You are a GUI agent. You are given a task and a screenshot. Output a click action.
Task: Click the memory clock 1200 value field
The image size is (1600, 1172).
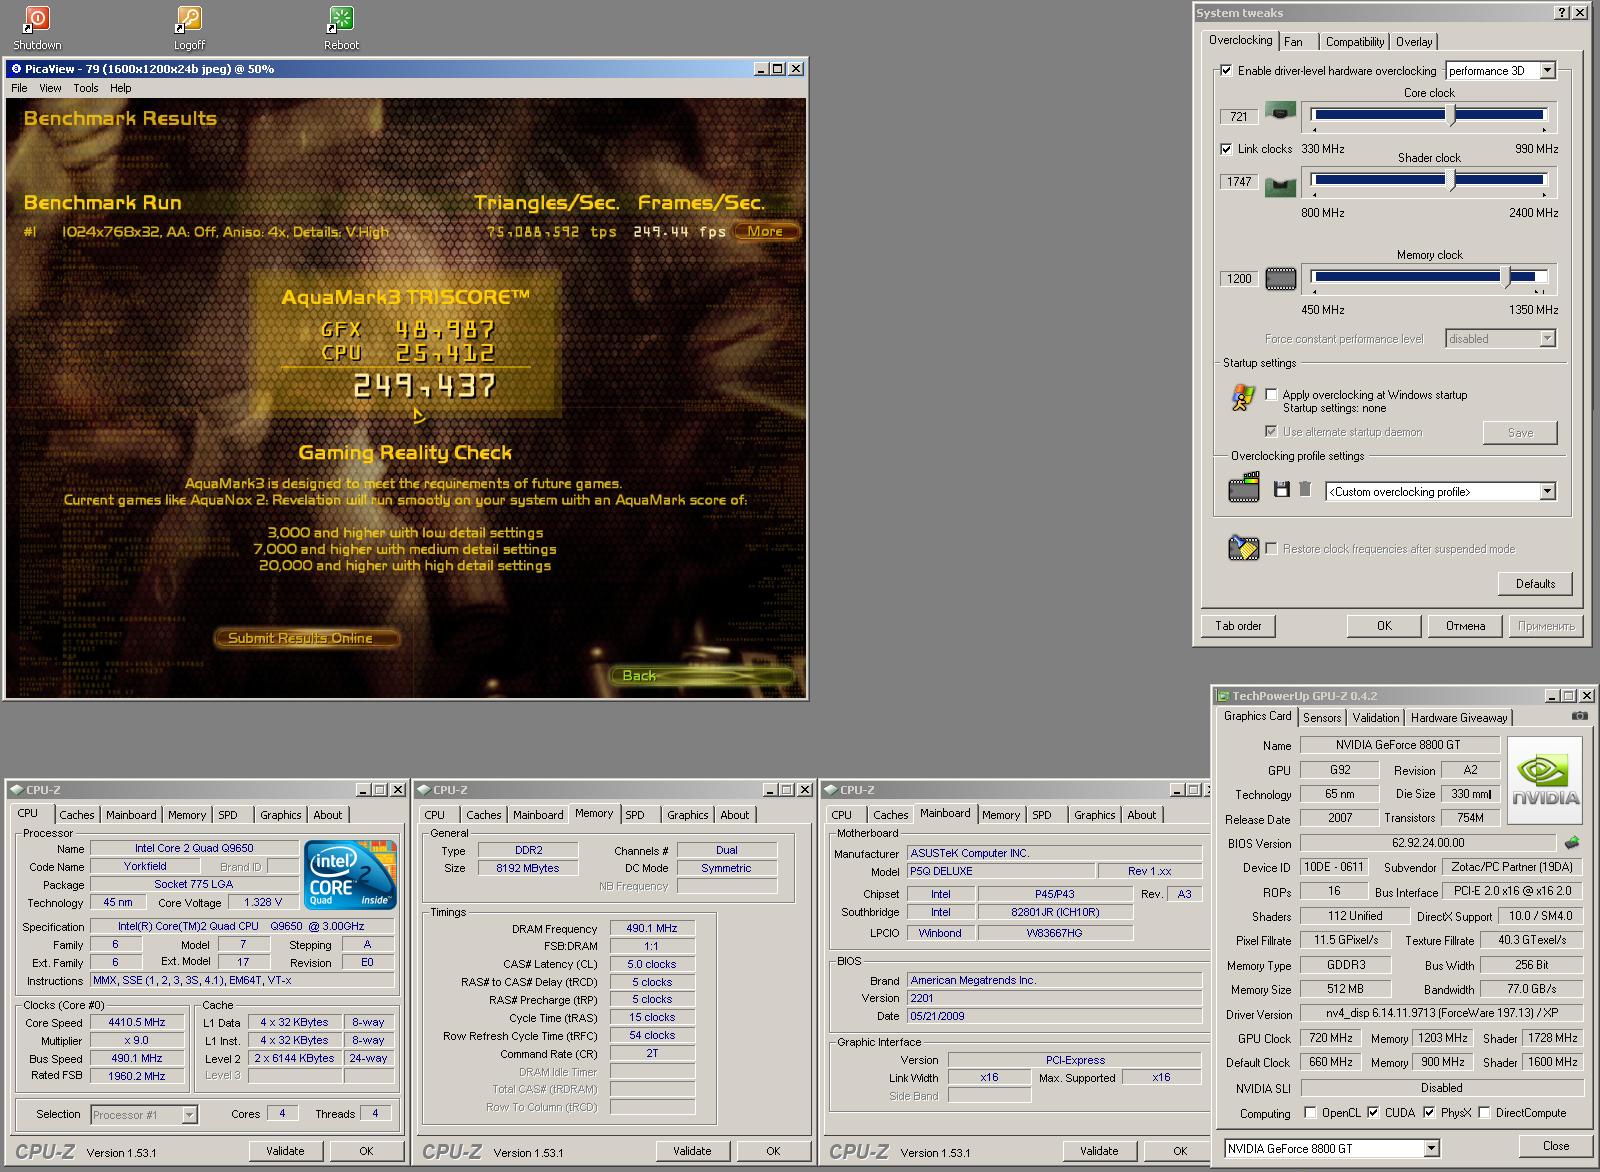tap(1238, 279)
